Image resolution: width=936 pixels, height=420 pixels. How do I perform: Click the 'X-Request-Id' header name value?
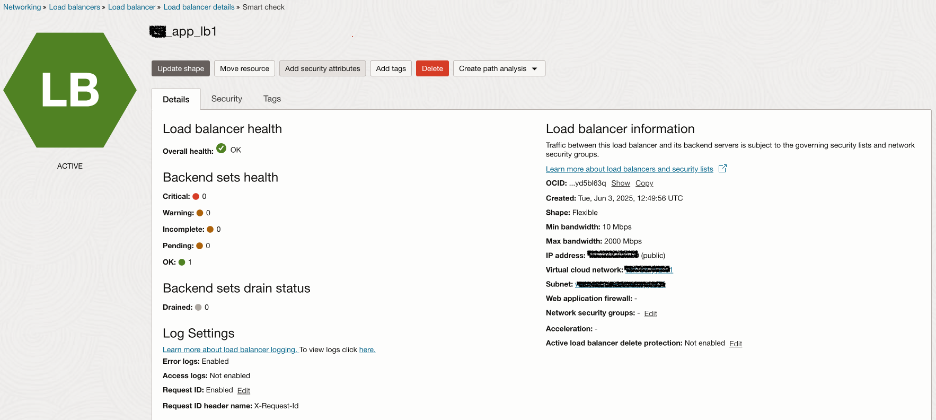pyautogui.click(x=276, y=406)
